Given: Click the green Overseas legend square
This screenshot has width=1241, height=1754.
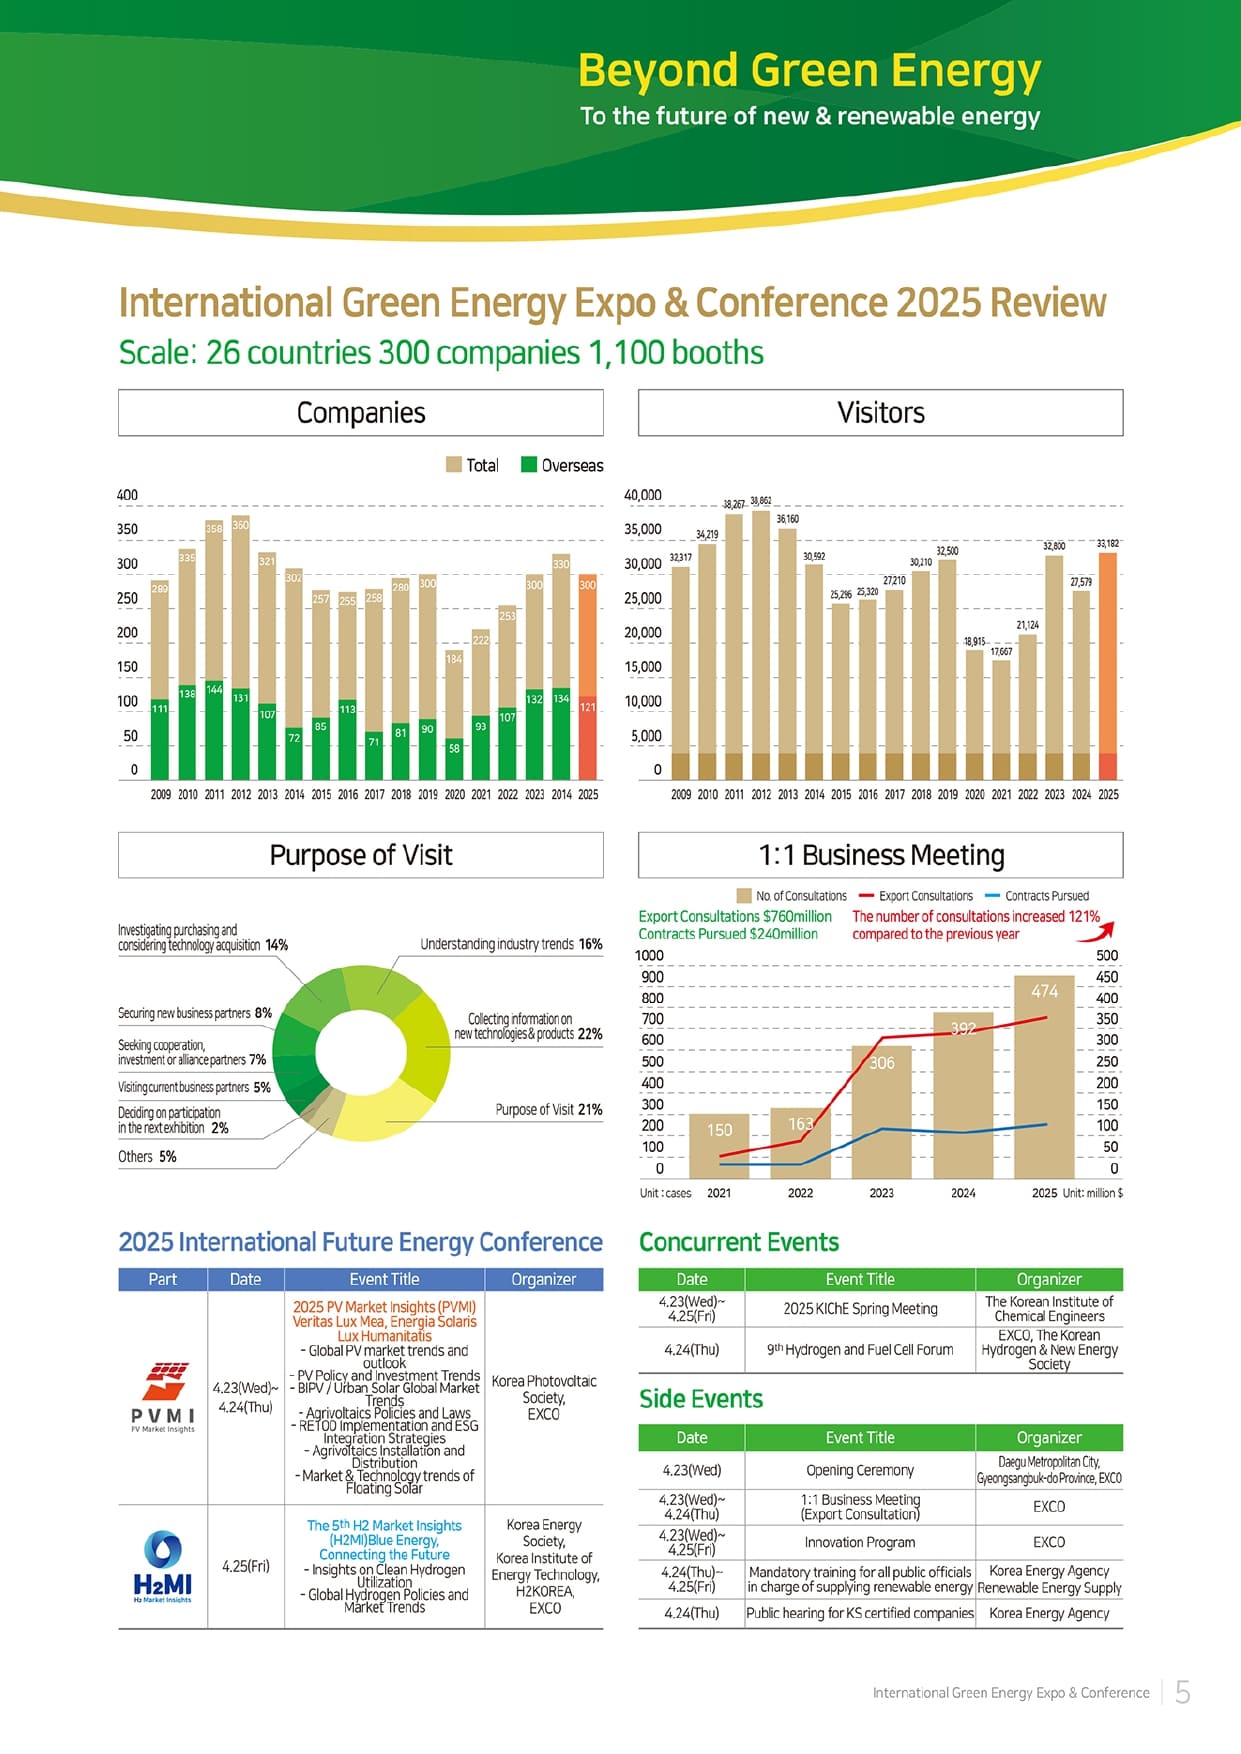Looking at the screenshot, I should [x=530, y=465].
